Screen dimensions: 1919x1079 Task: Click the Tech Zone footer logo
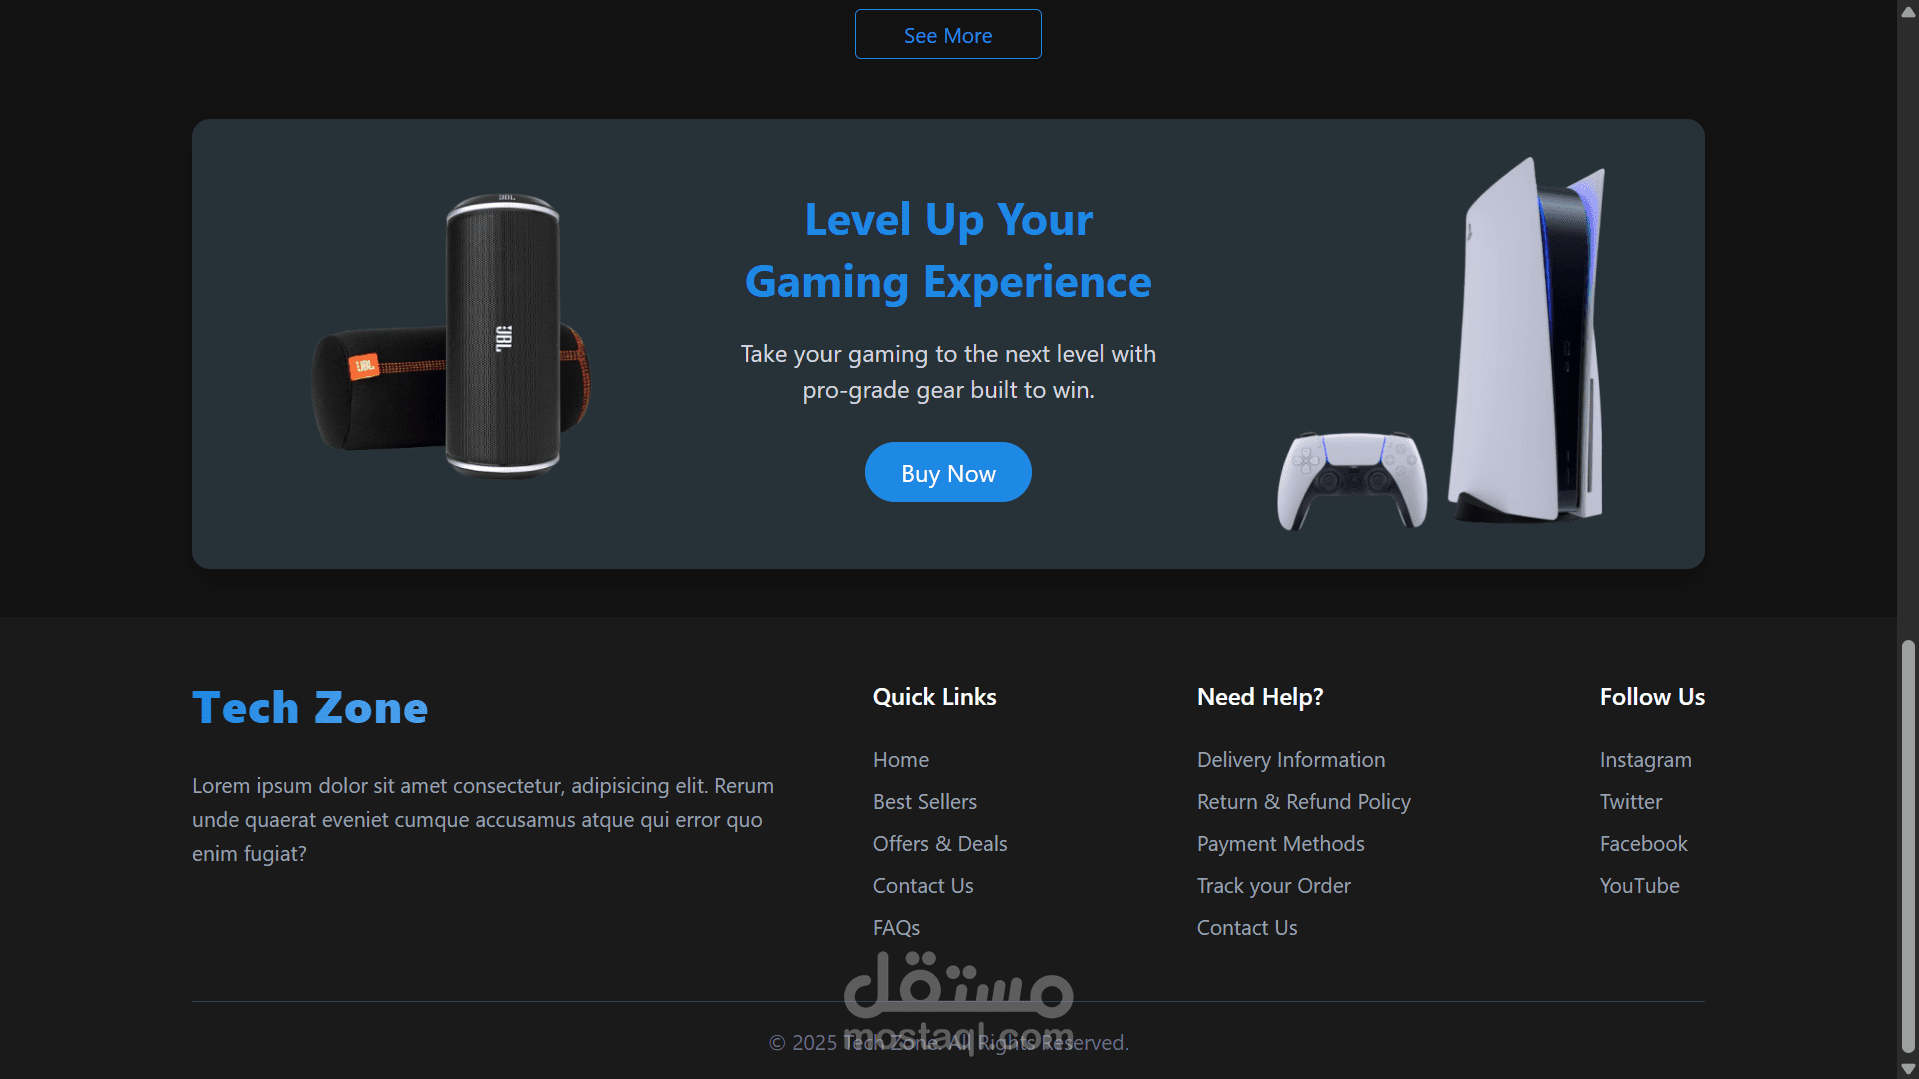[x=310, y=708]
